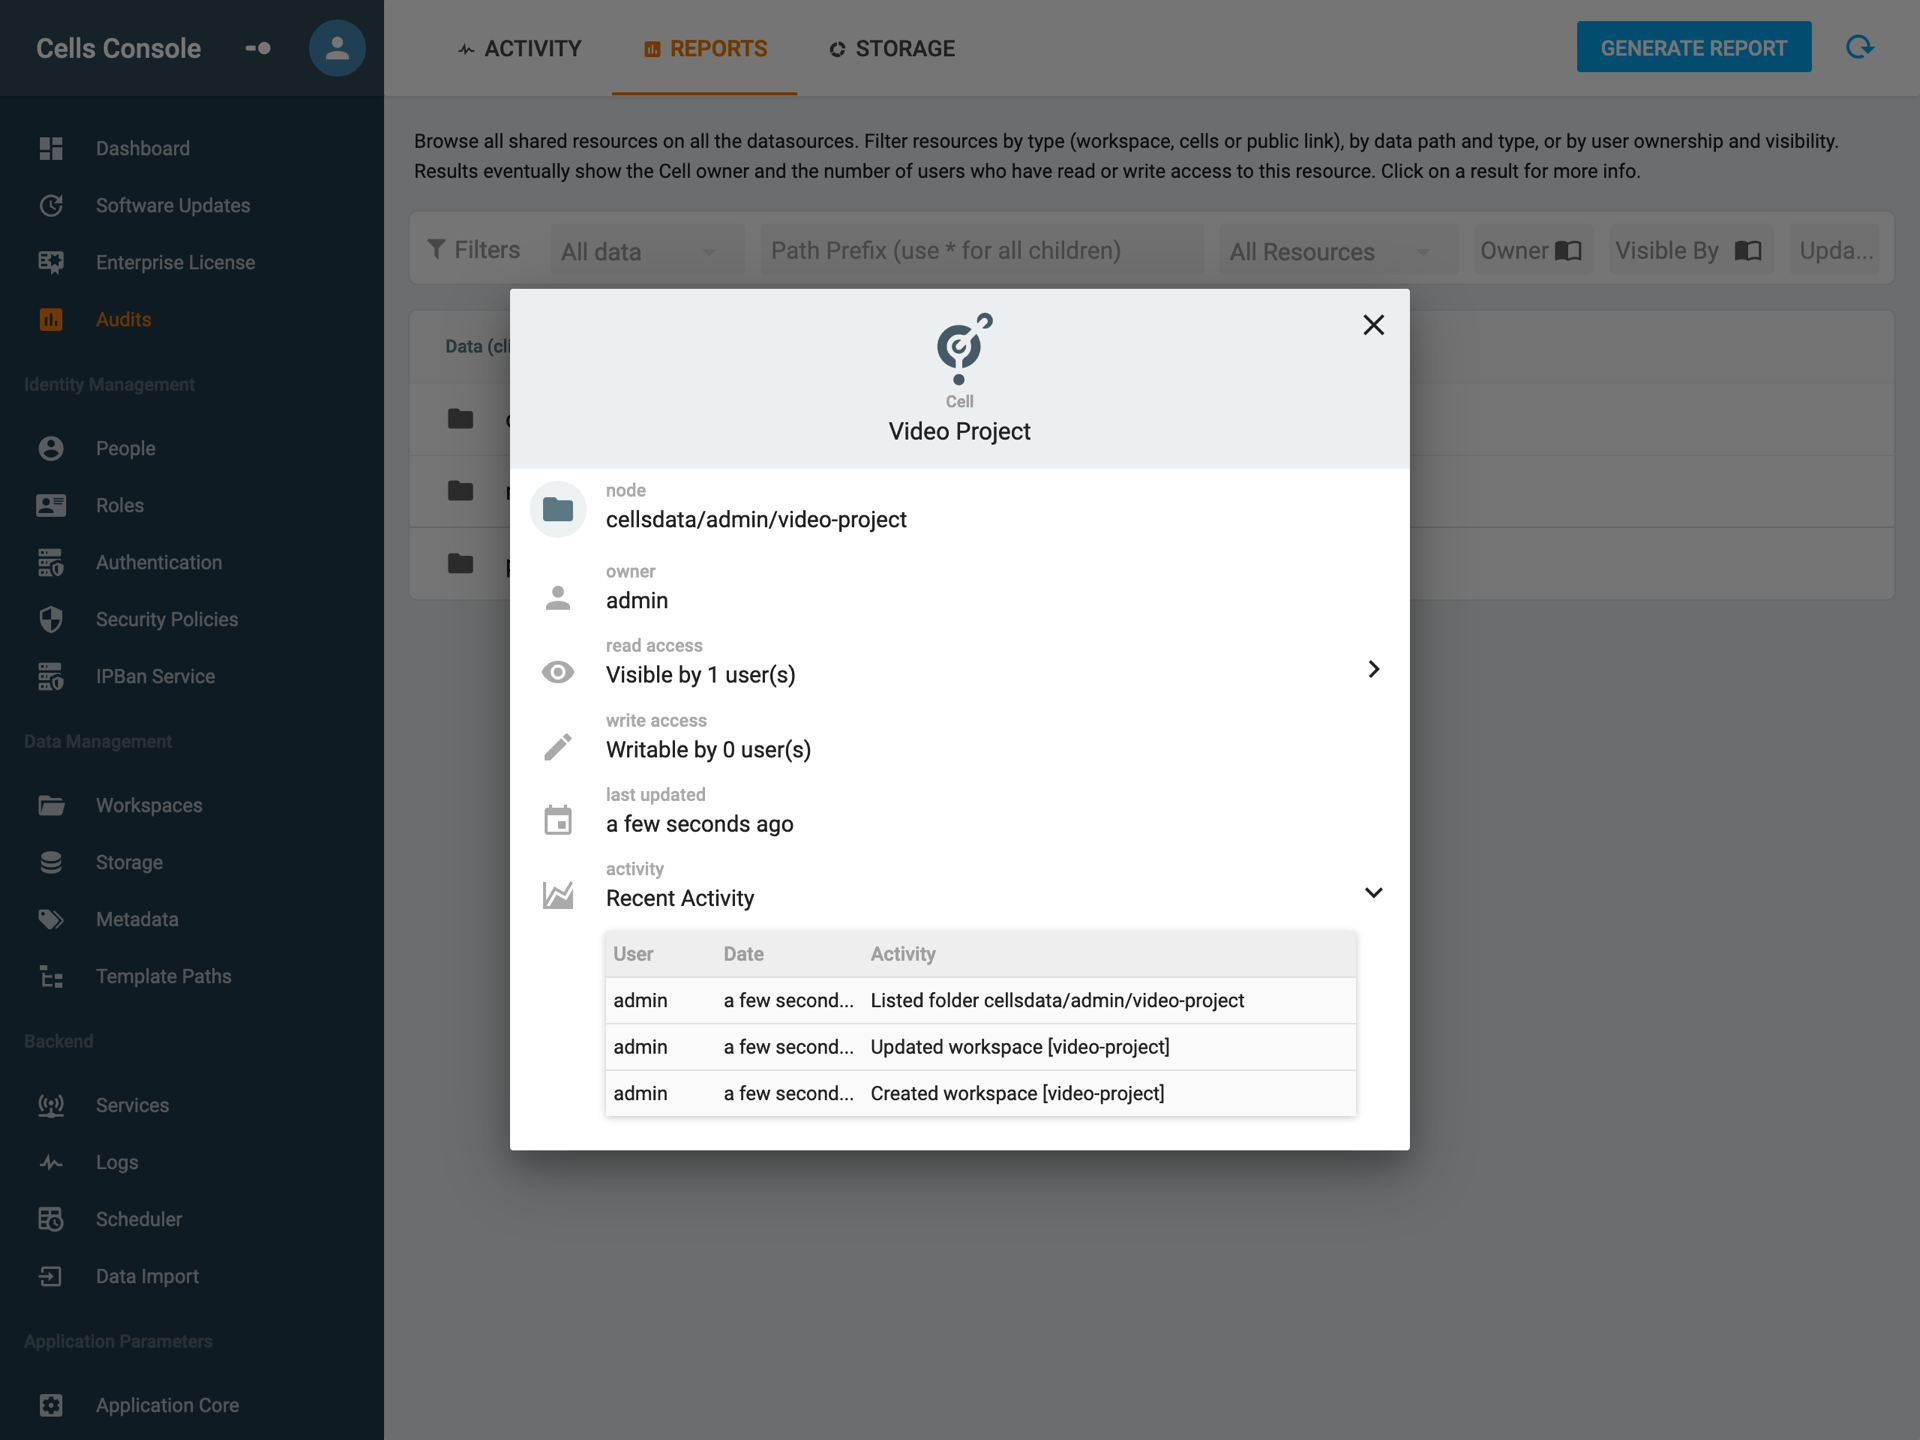Expand read access user list chevron
The image size is (1920, 1440).
coord(1374,669)
